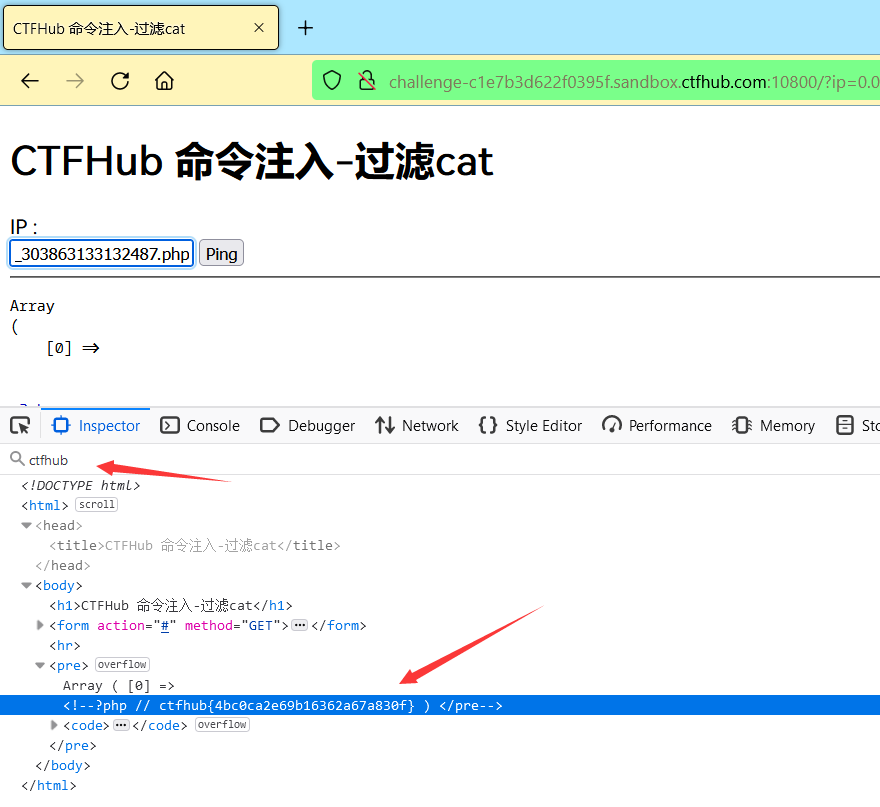This screenshot has width=880, height=807.
Task: Select the Array ( [0] => text node
Action: [119, 686]
